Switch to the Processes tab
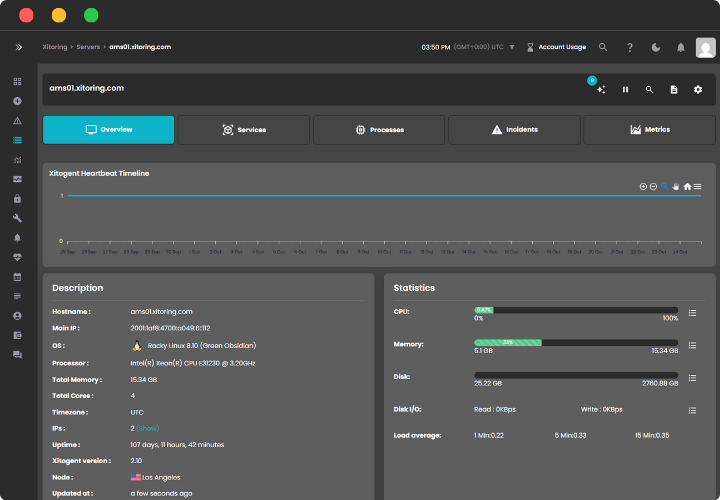This screenshot has height=500, width=720. (379, 130)
